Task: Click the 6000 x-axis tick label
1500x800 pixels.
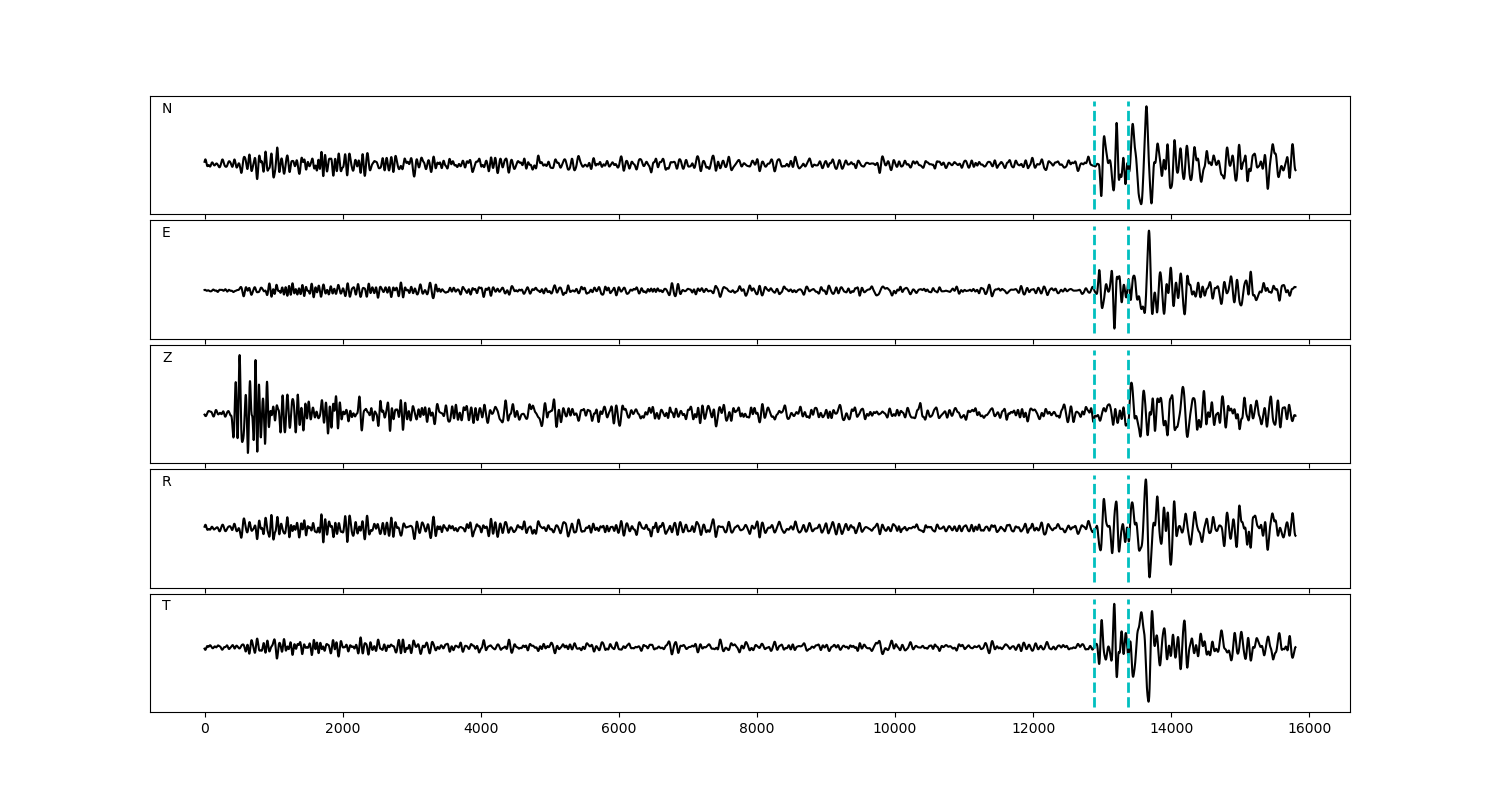Action: 619,729
